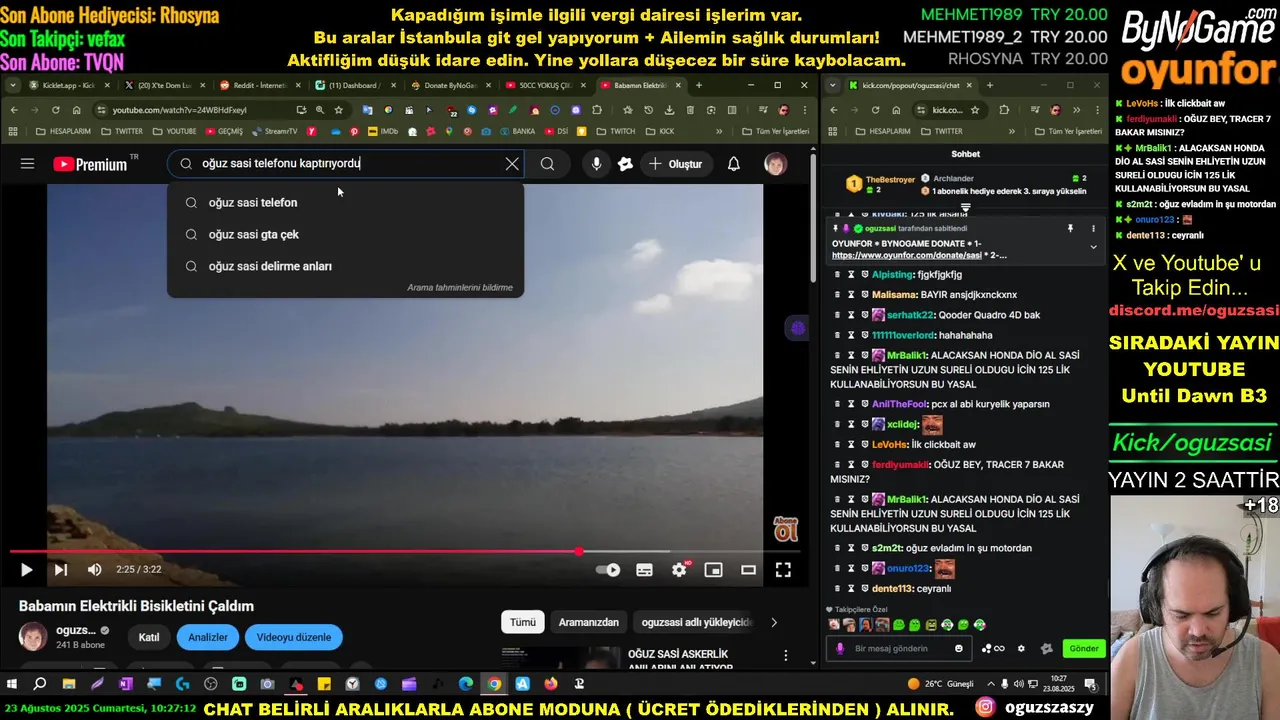Unpin the pinned chat message
Image resolution: width=1280 pixels, height=720 pixels.
[1070, 229]
